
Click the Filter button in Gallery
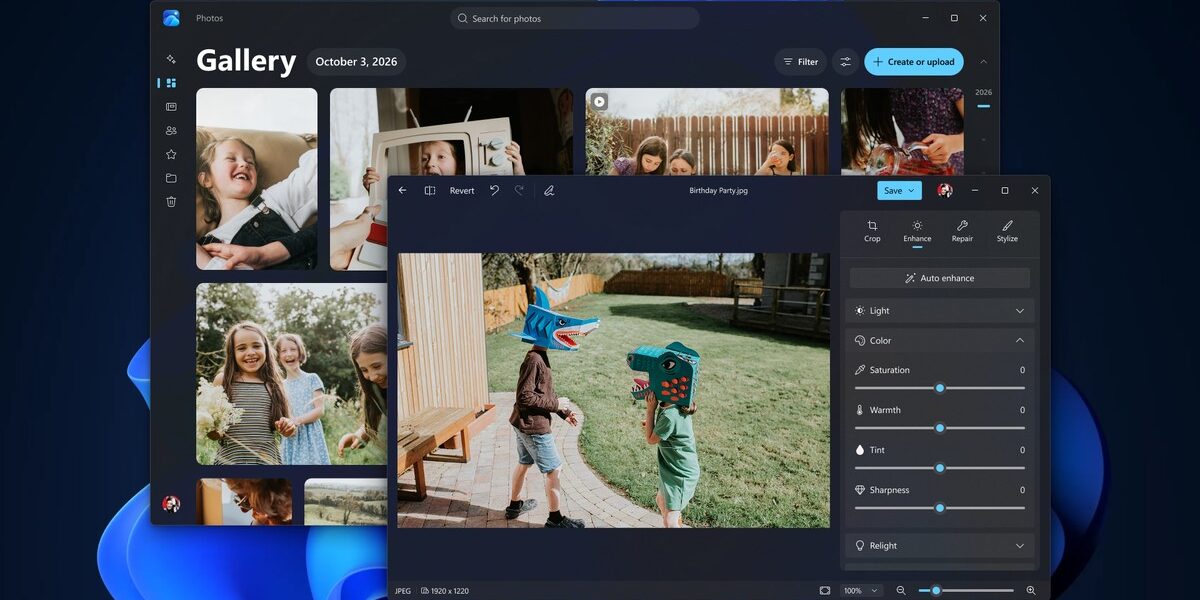(x=801, y=62)
